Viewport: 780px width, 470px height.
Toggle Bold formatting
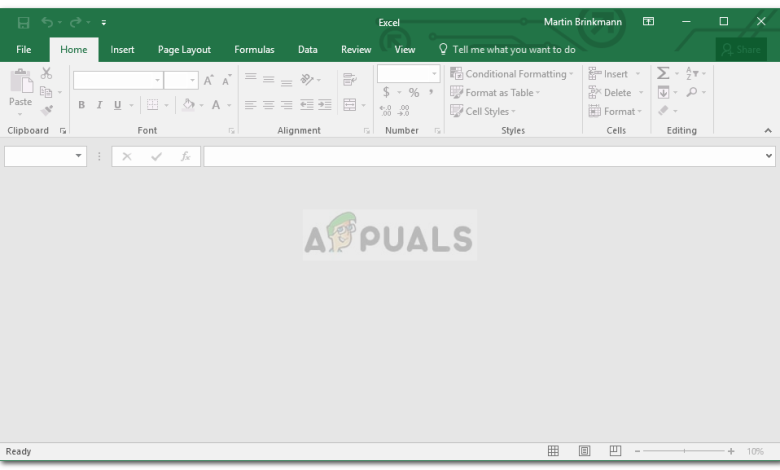tap(81, 105)
